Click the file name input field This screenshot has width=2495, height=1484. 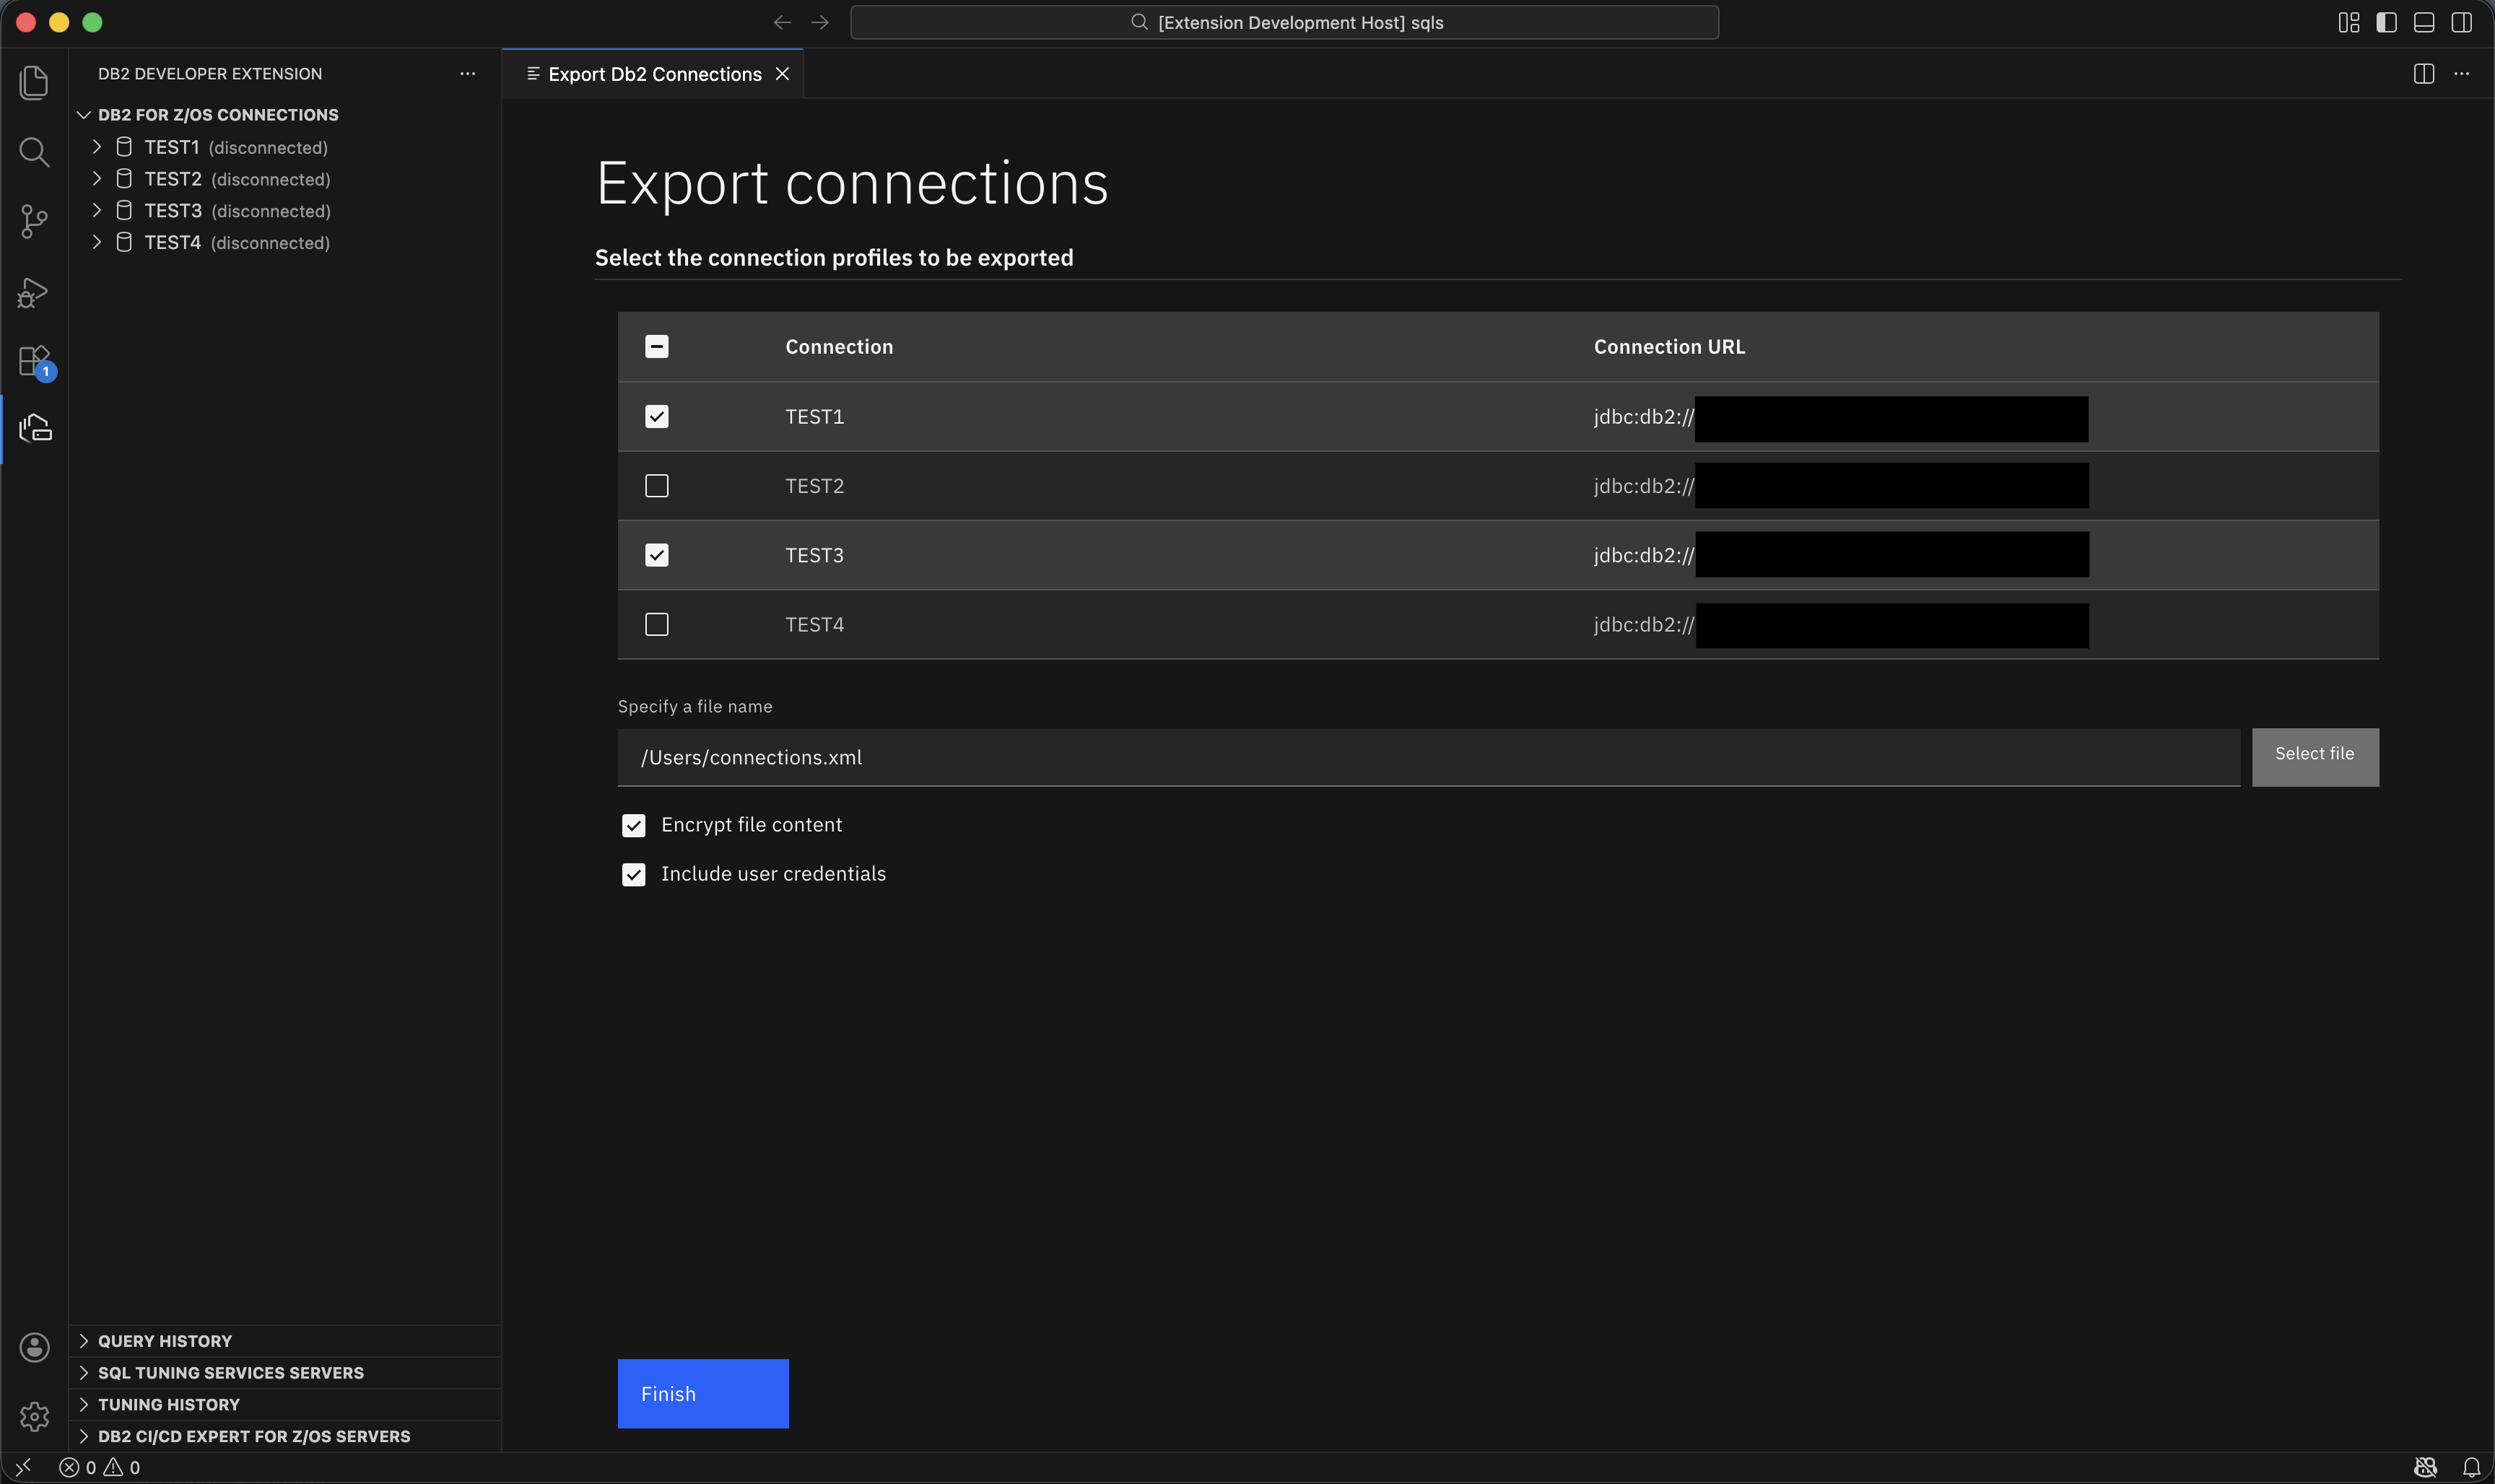(x=1429, y=757)
